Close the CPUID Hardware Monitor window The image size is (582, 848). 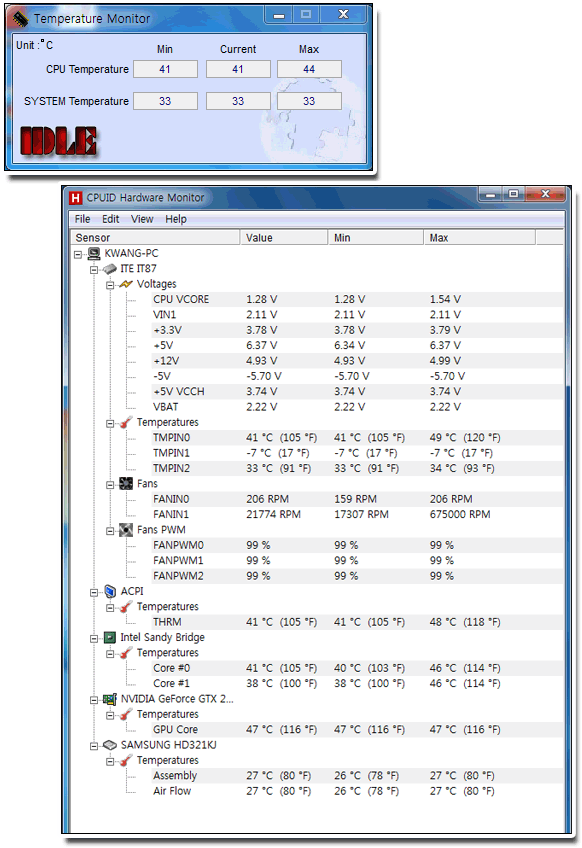point(546,194)
